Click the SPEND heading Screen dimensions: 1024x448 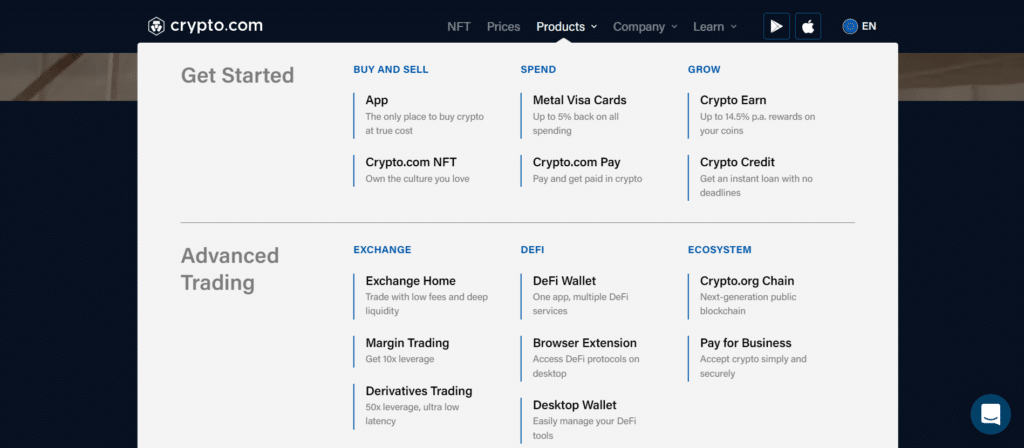point(538,69)
